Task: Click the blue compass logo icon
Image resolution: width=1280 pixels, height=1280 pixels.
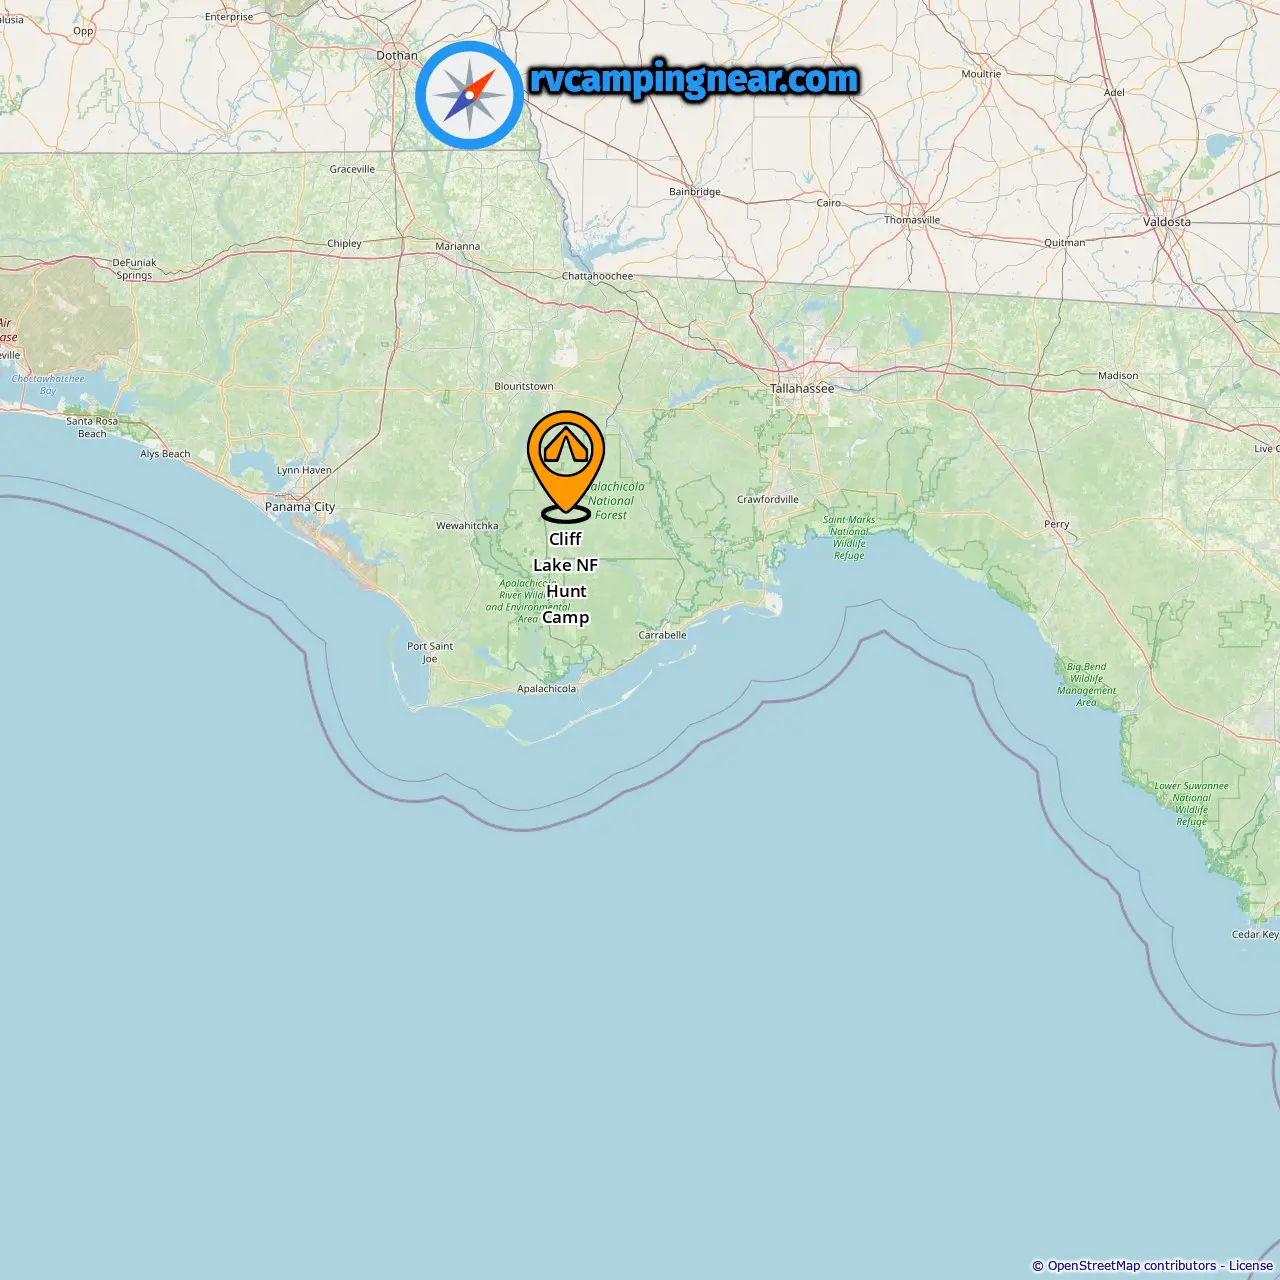Action: tap(469, 95)
